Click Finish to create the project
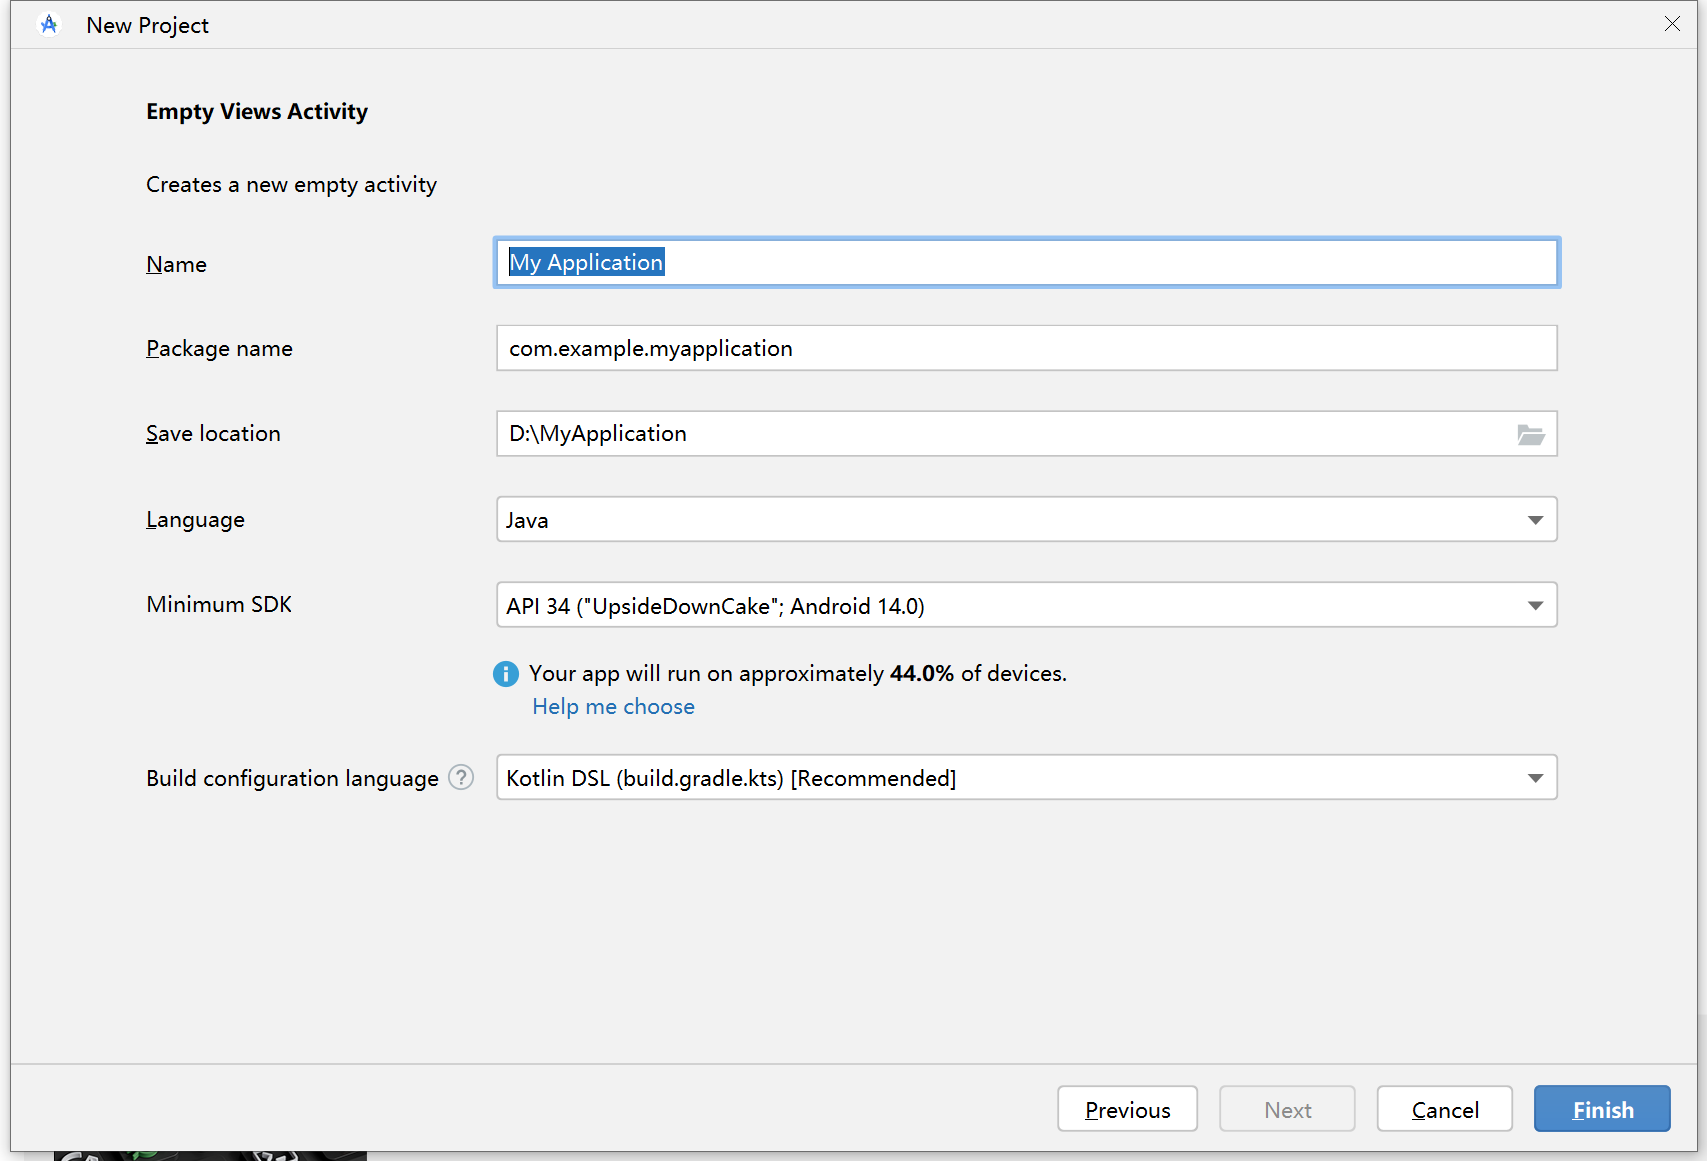The width and height of the screenshot is (1707, 1161). [1602, 1109]
